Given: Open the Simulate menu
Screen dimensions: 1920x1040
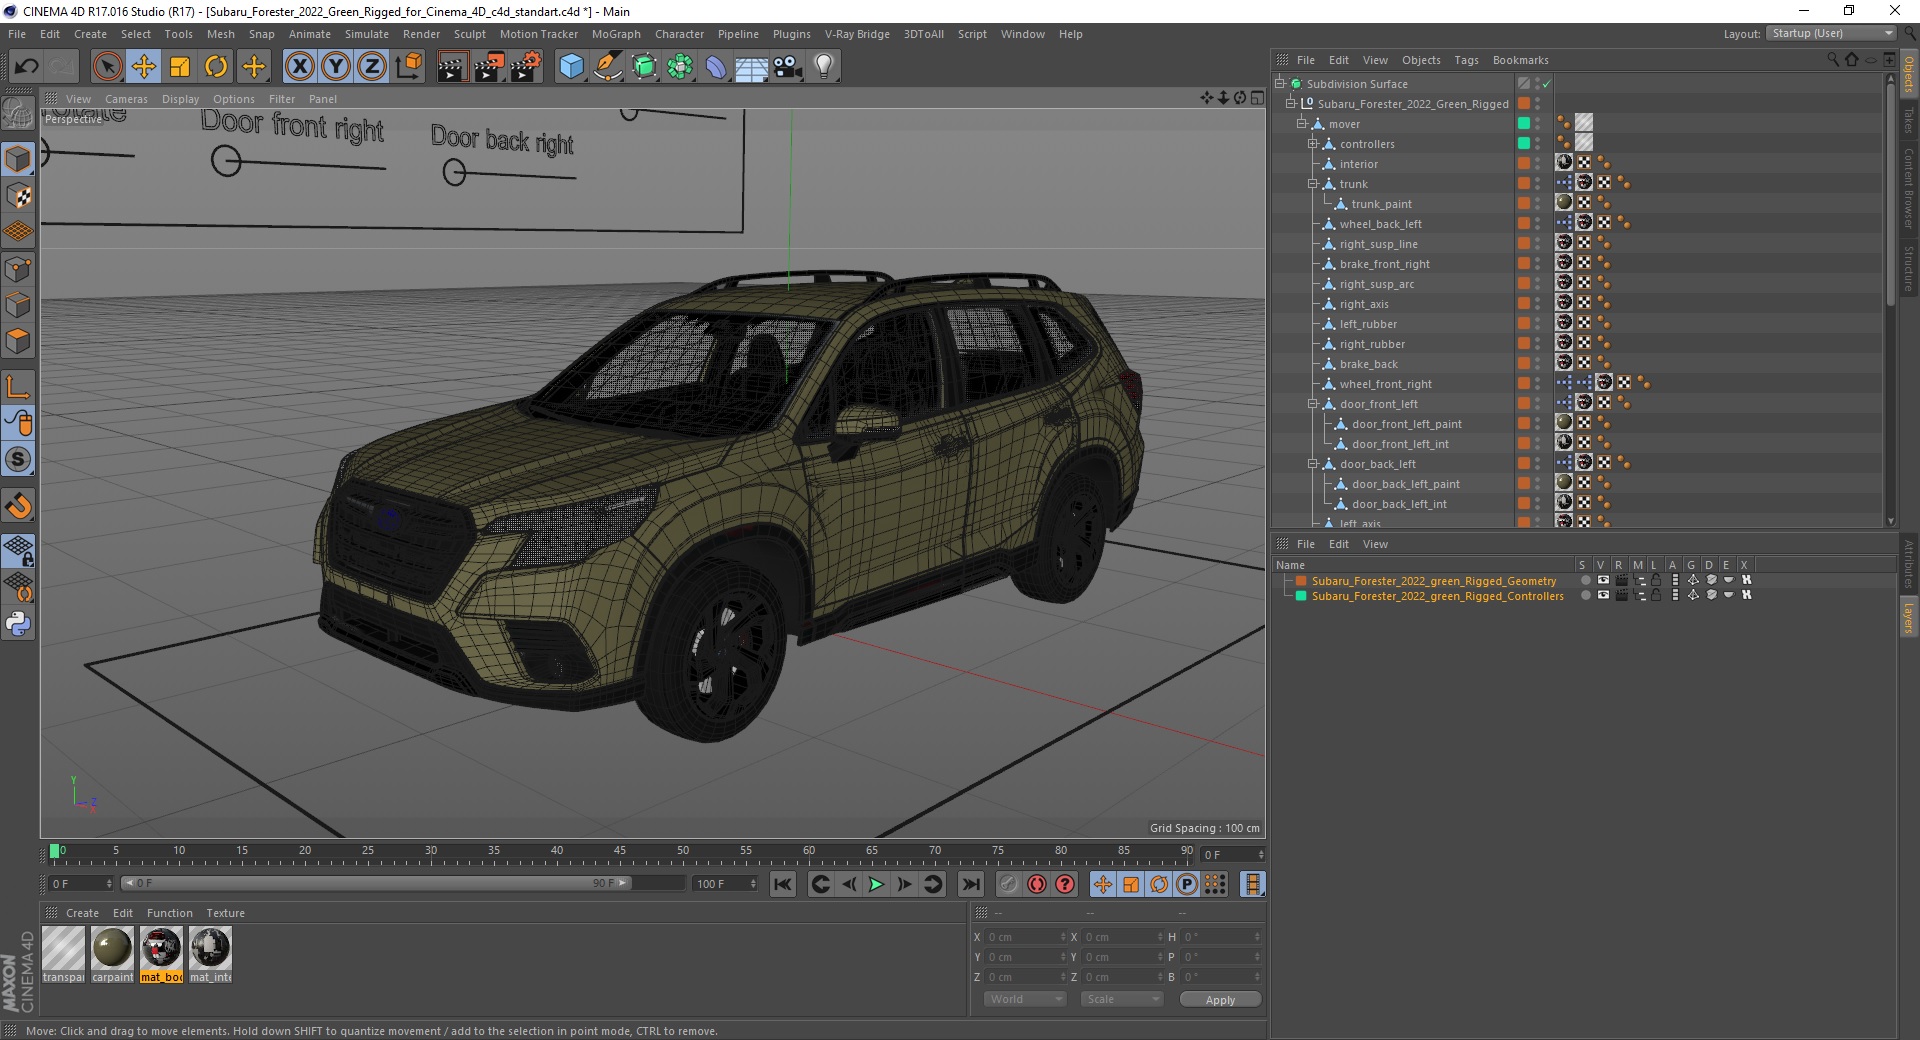Looking at the screenshot, I should pos(367,34).
